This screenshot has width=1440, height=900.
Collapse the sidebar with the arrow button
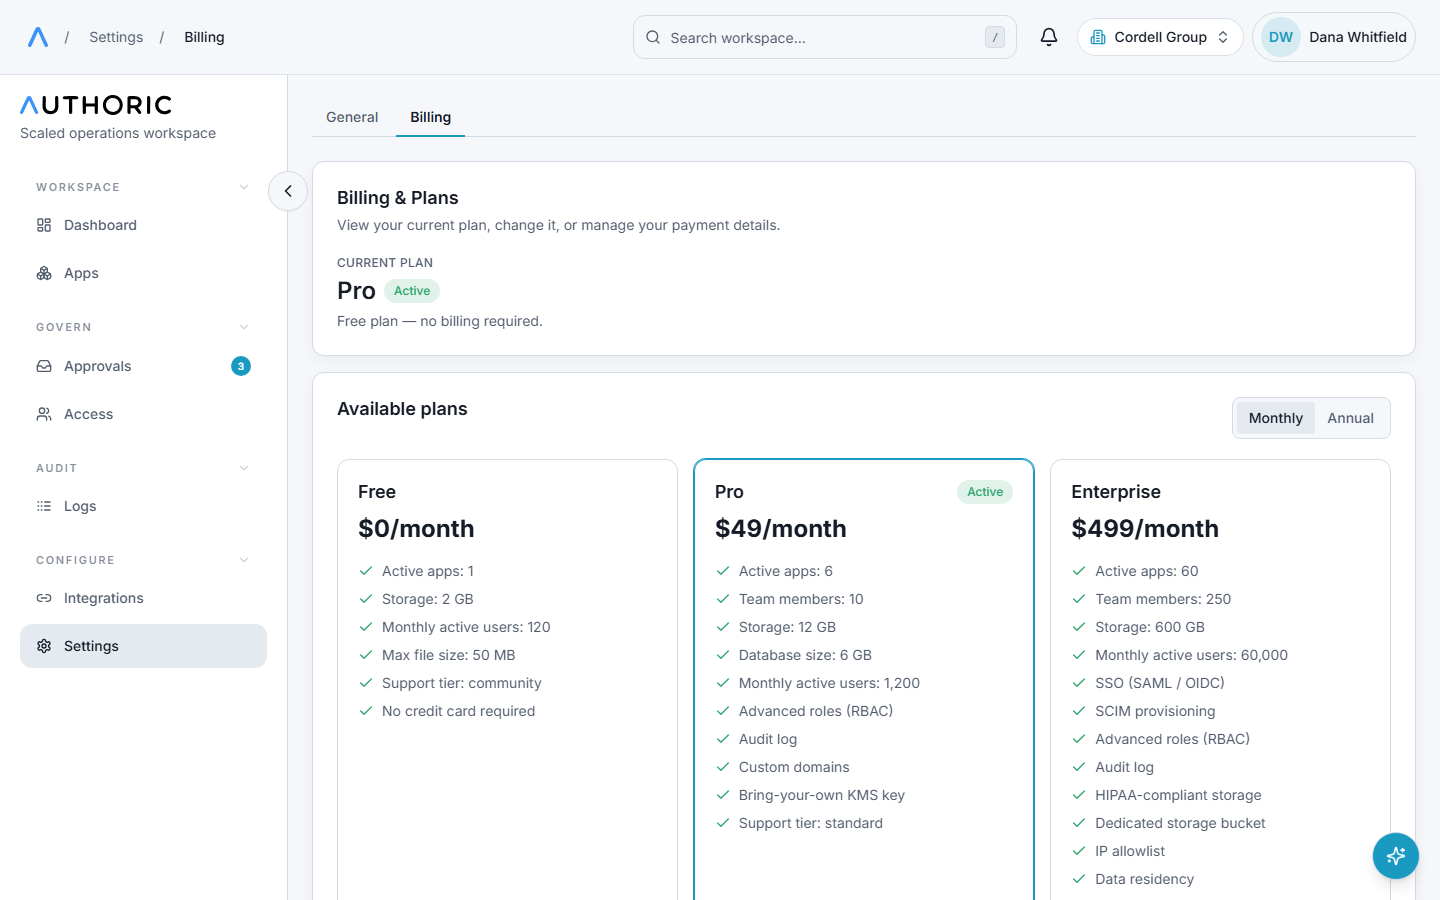click(288, 191)
